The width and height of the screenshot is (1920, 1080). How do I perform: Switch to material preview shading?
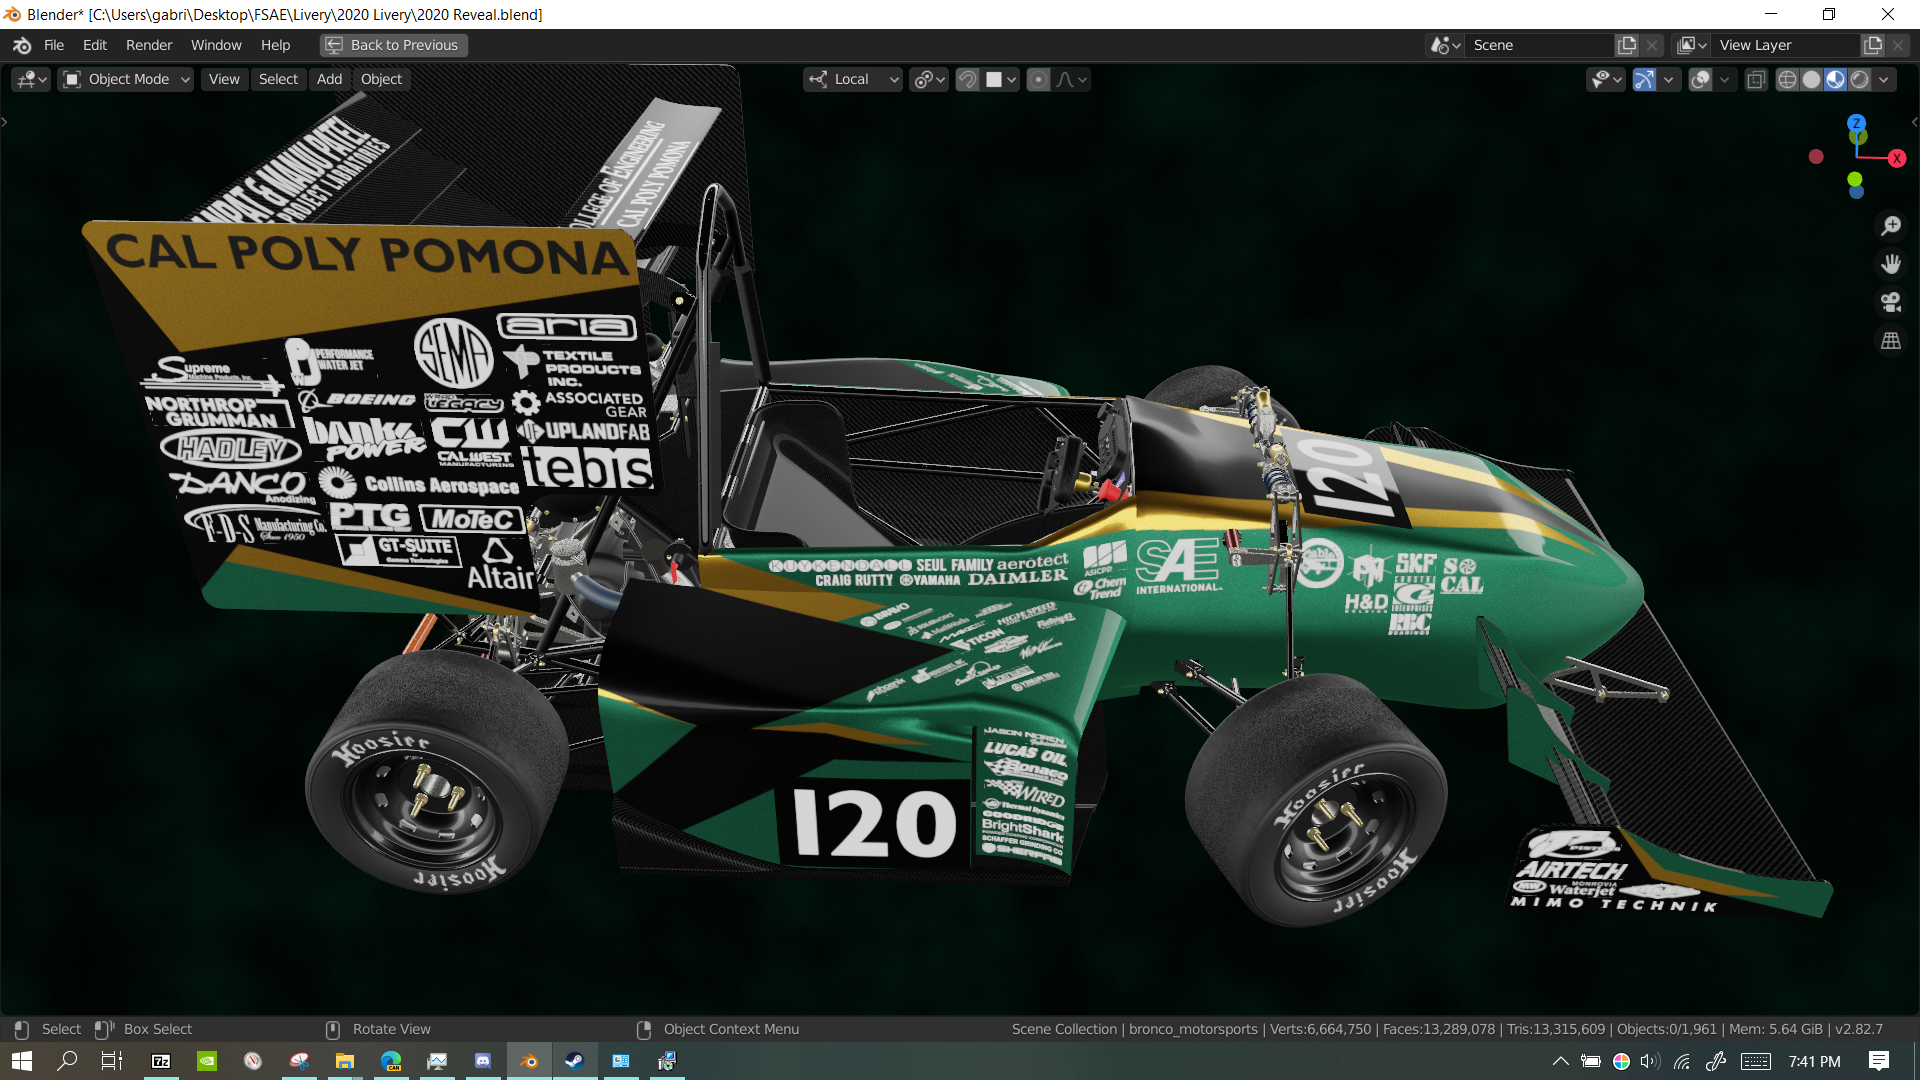click(x=1835, y=79)
